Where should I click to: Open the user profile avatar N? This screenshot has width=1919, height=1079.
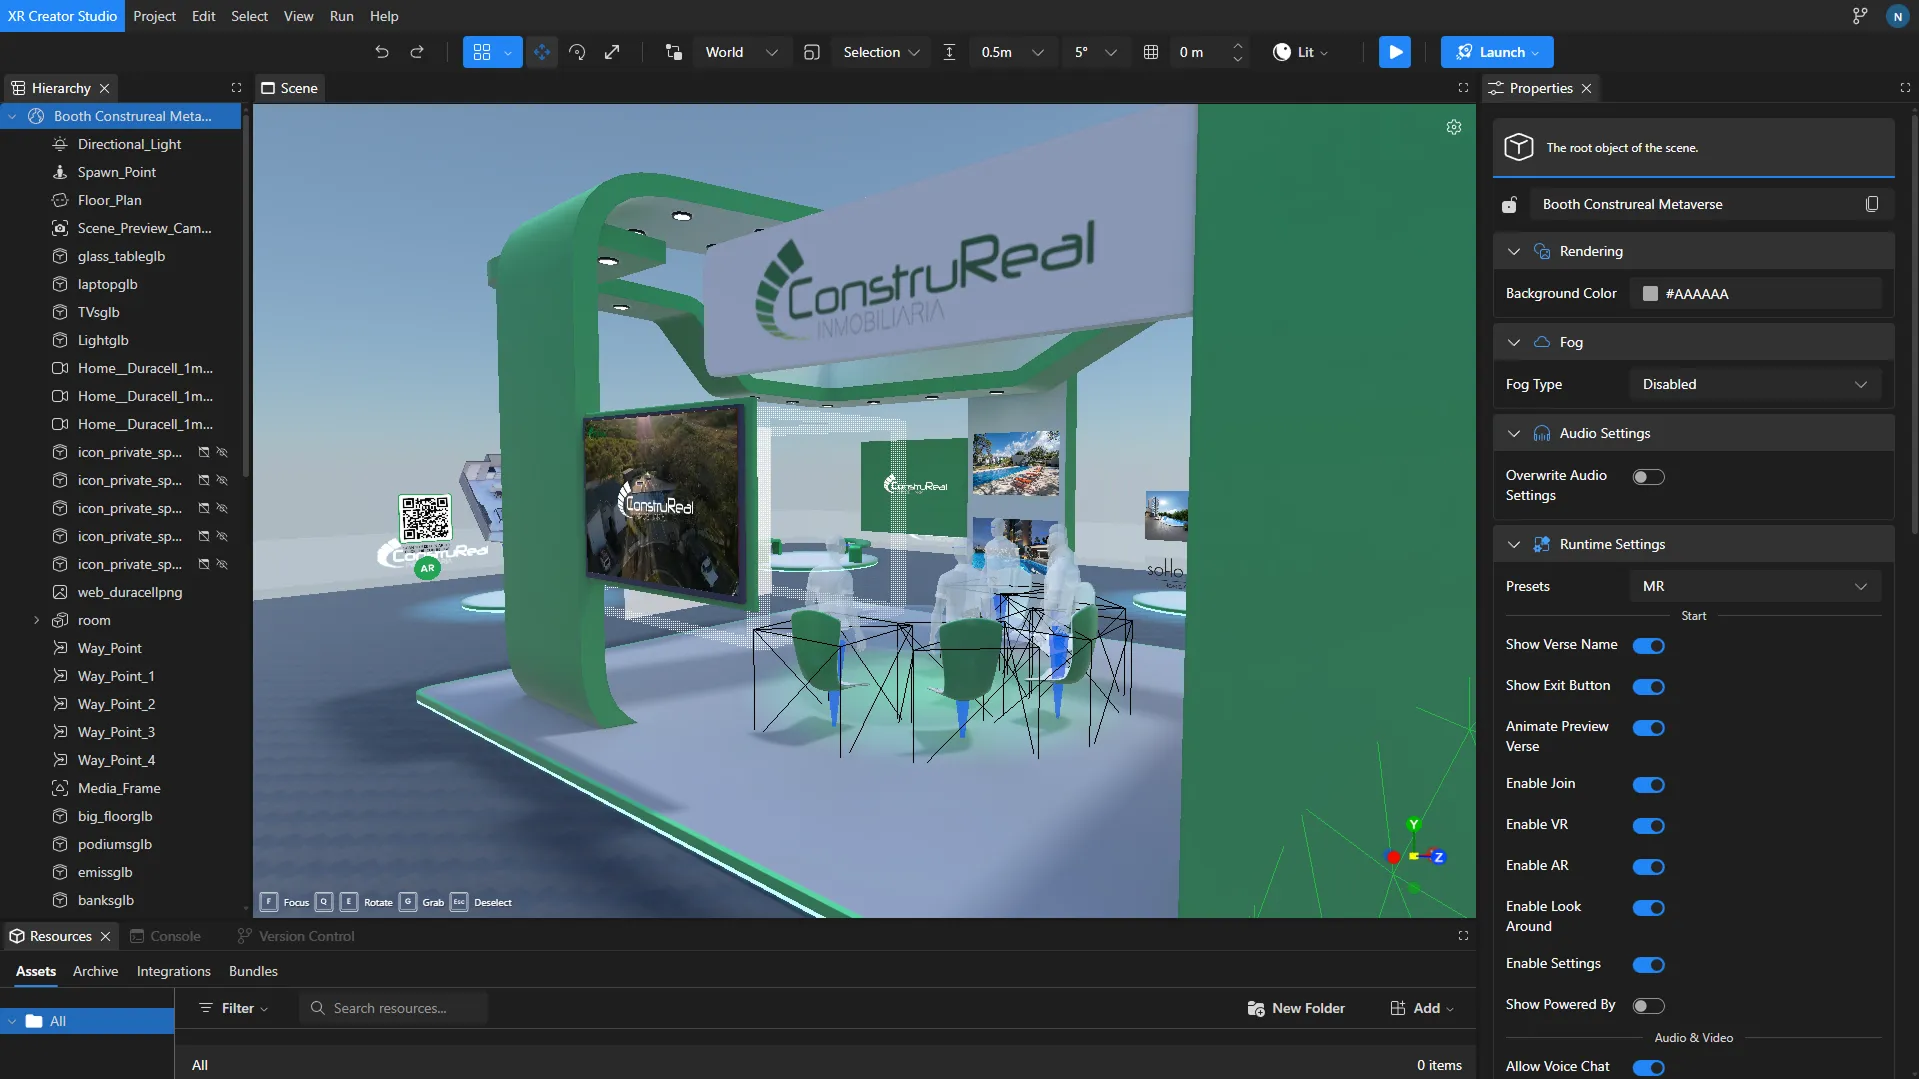click(x=1897, y=16)
